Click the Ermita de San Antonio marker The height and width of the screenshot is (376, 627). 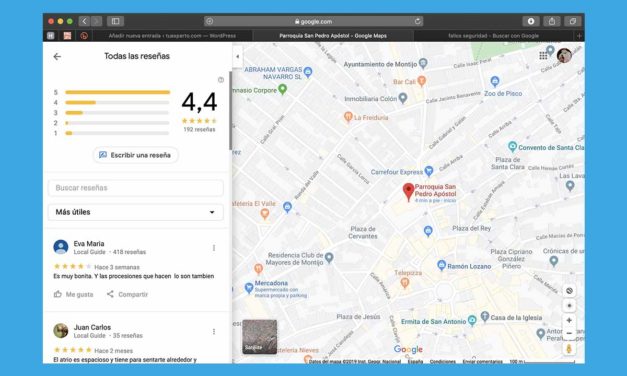click(472, 320)
